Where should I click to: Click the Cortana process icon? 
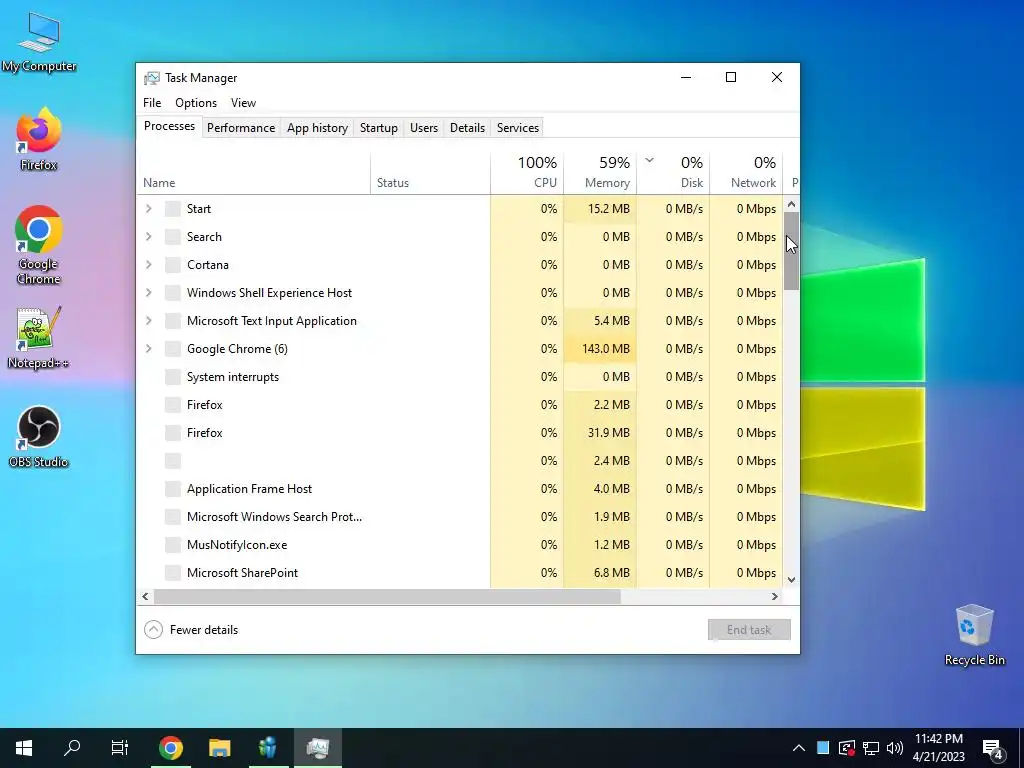tap(172, 265)
